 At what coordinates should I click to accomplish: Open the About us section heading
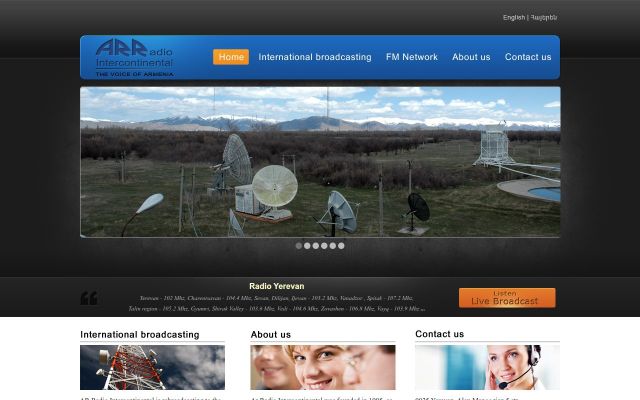(x=271, y=335)
